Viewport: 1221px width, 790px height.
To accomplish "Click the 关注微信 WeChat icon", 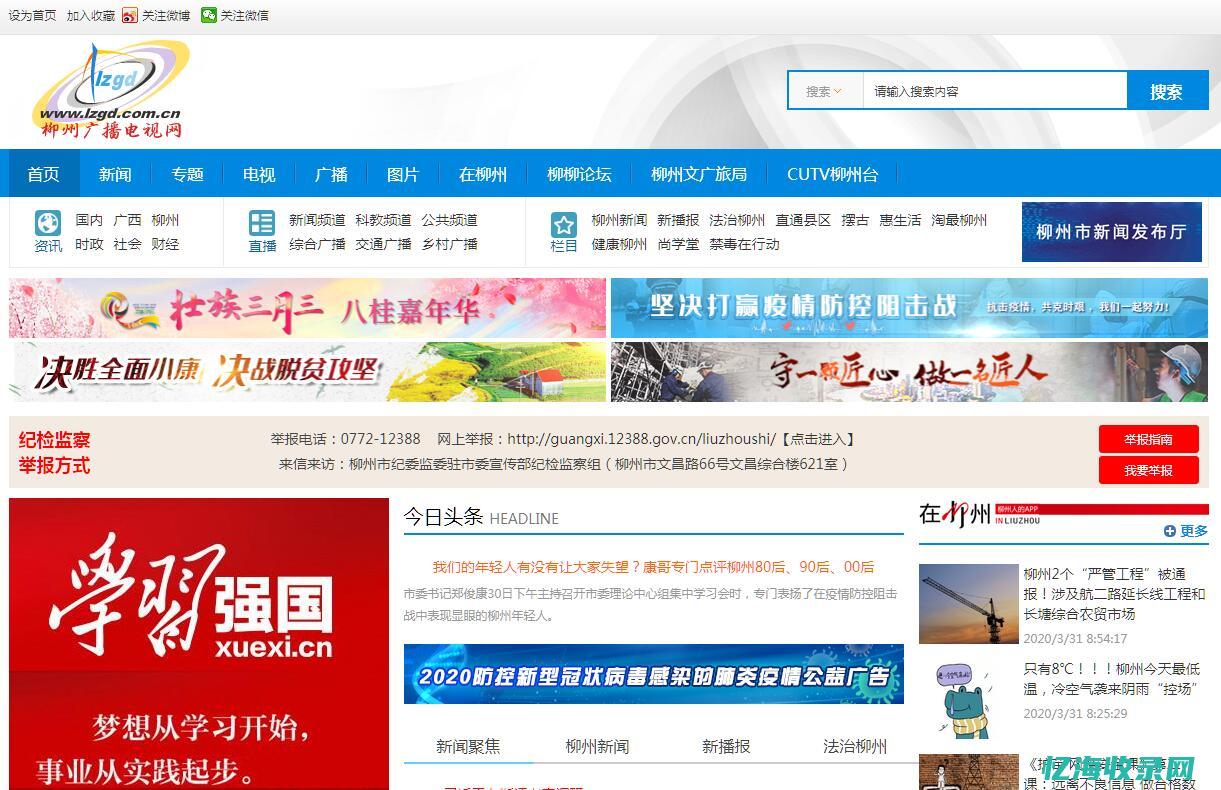I will [208, 15].
